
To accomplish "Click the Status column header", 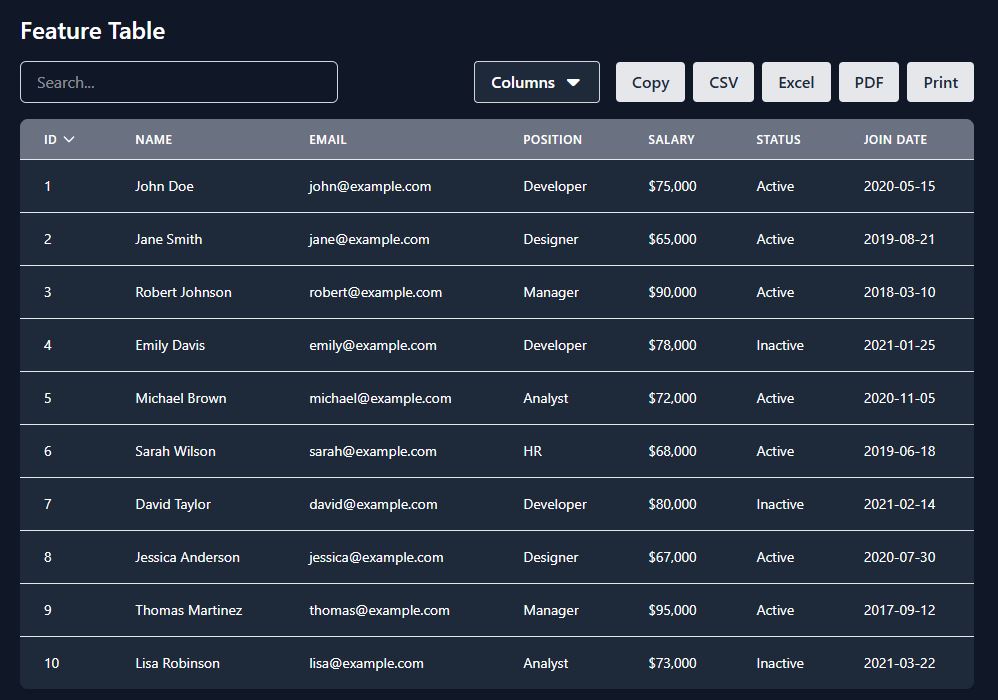I will tap(778, 140).
